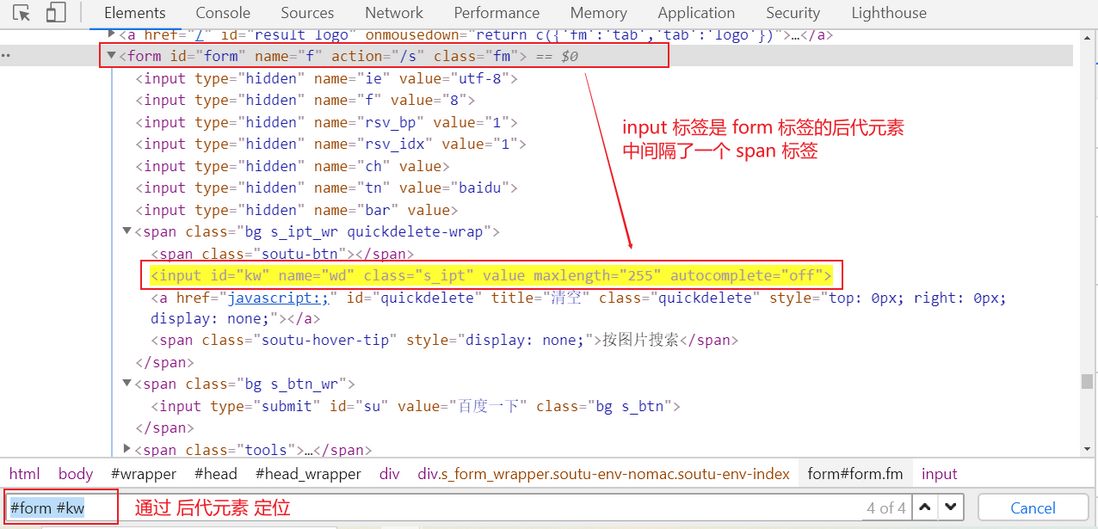
Task: Collapse the form id="form" node
Action: click(x=111, y=55)
